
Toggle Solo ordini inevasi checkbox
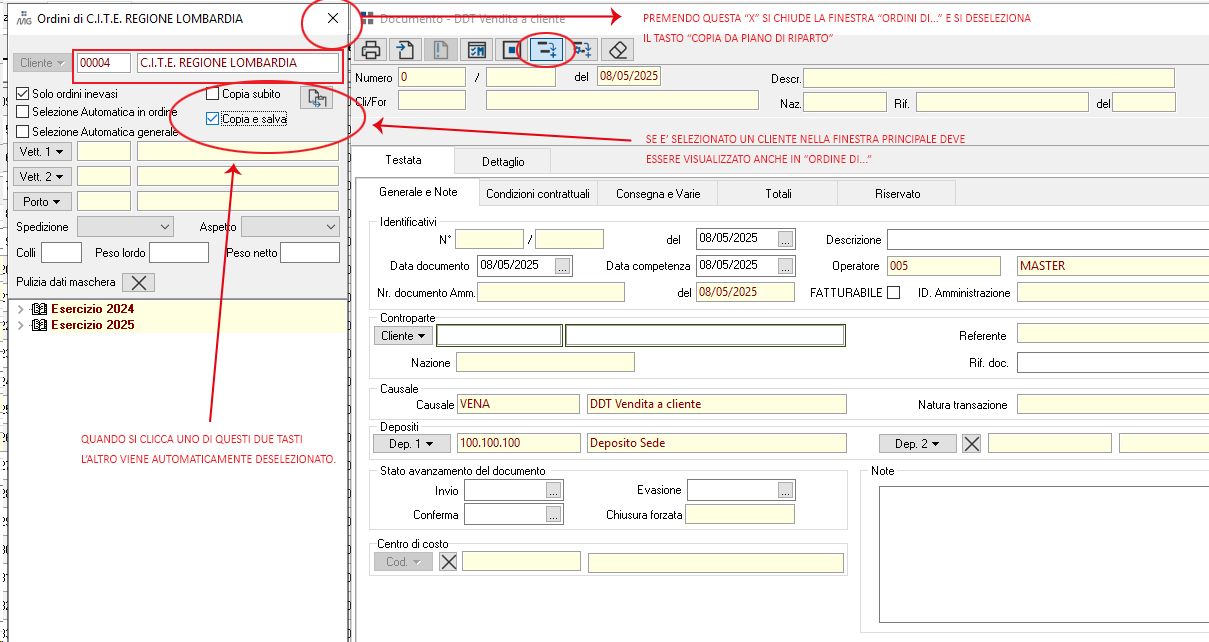click(x=23, y=94)
